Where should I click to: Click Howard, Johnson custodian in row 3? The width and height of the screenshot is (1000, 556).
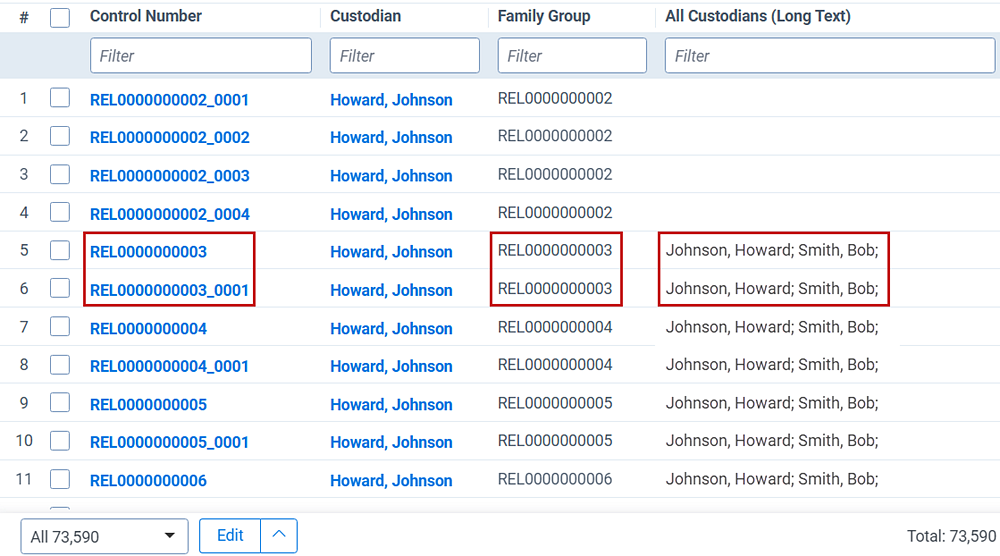[x=391, y=175]
